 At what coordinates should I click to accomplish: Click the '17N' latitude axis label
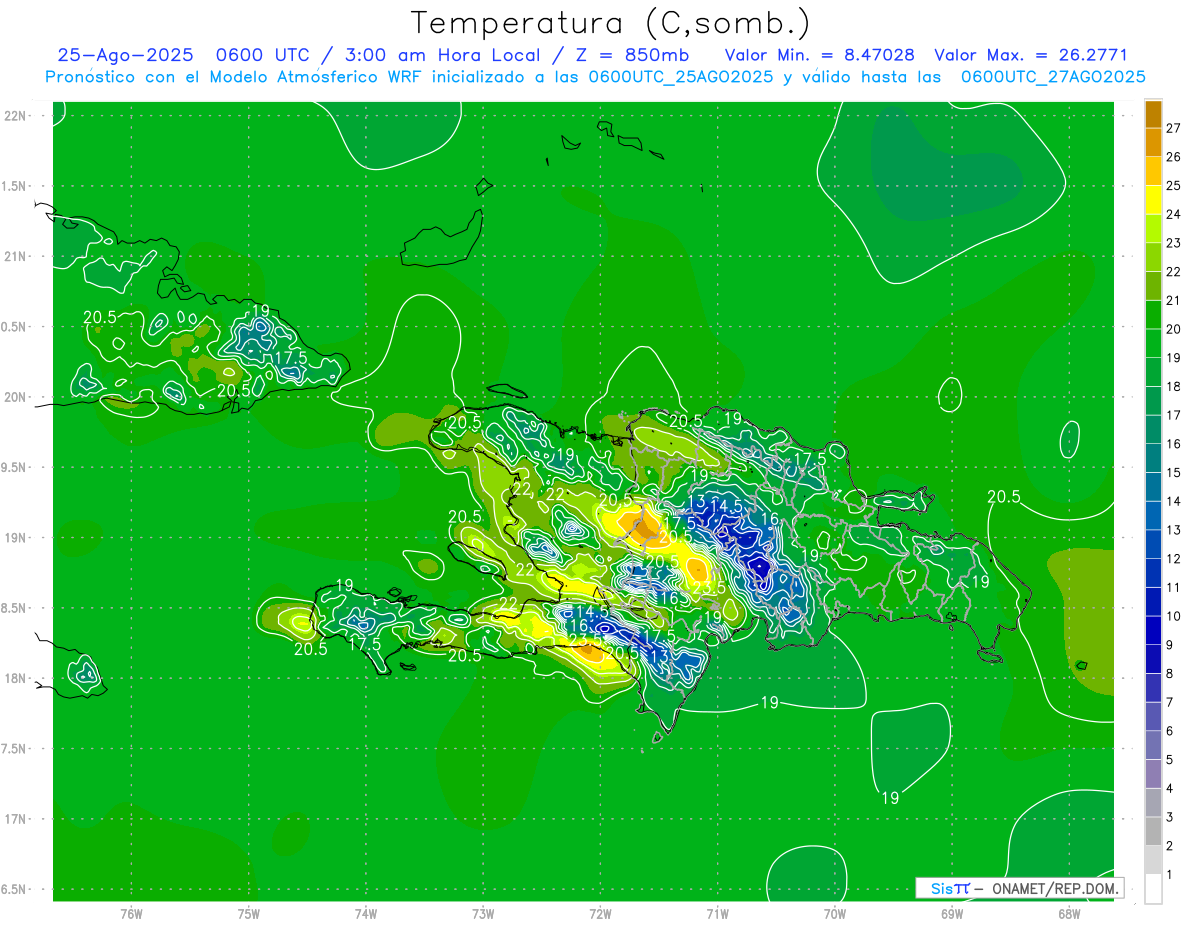click(15, 819)
